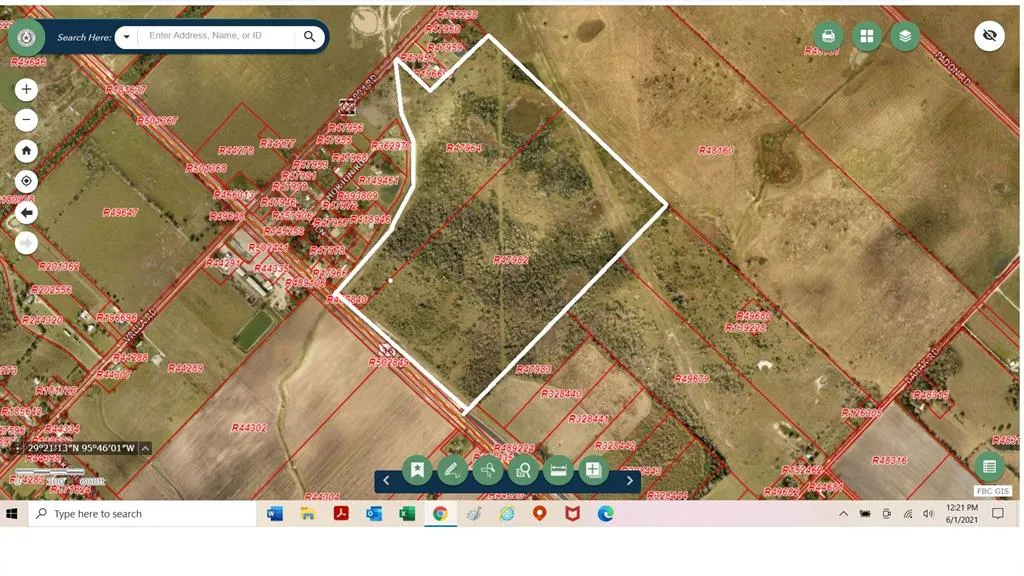The width and height of the screenshot is (1024, 576).
Task: Go to previous map extent arrow
Action: coord(27,212)
